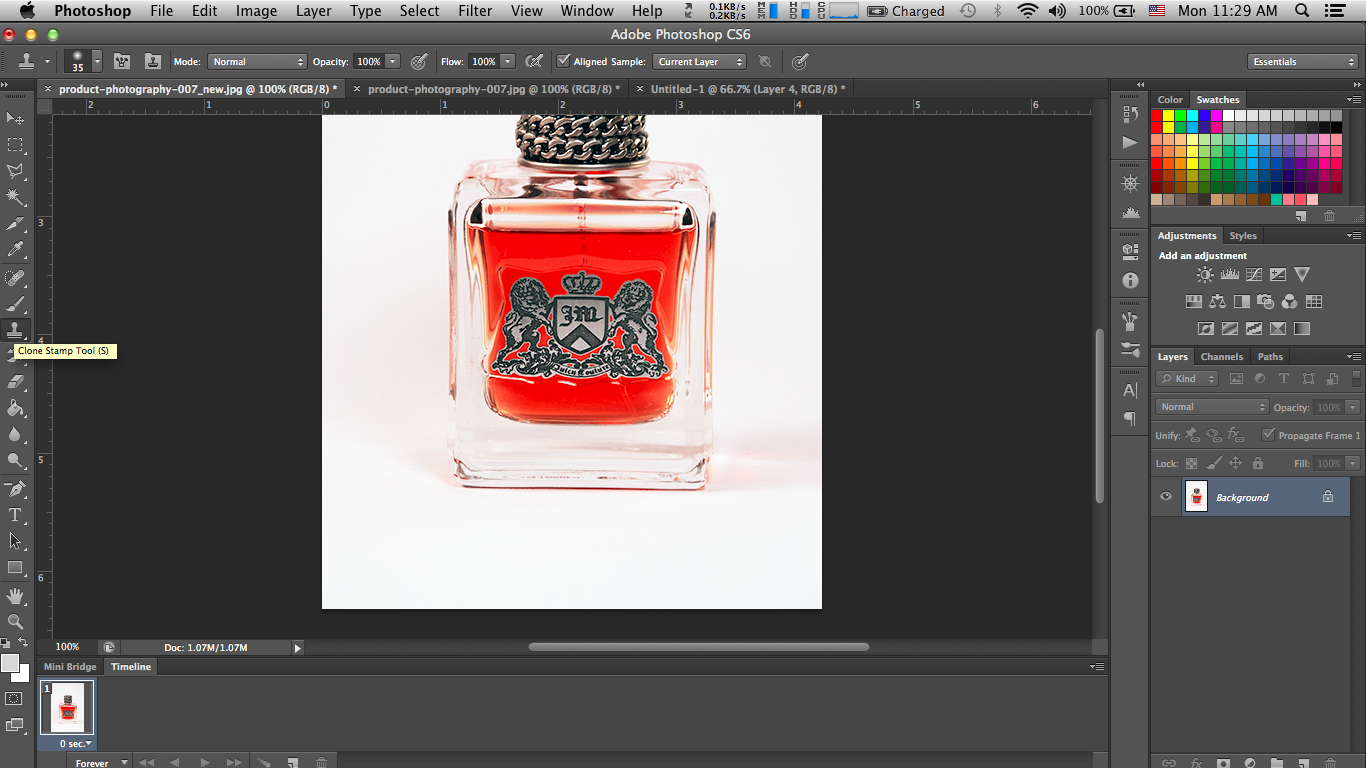Select the Horizontal Type tool

click(15, 515)
